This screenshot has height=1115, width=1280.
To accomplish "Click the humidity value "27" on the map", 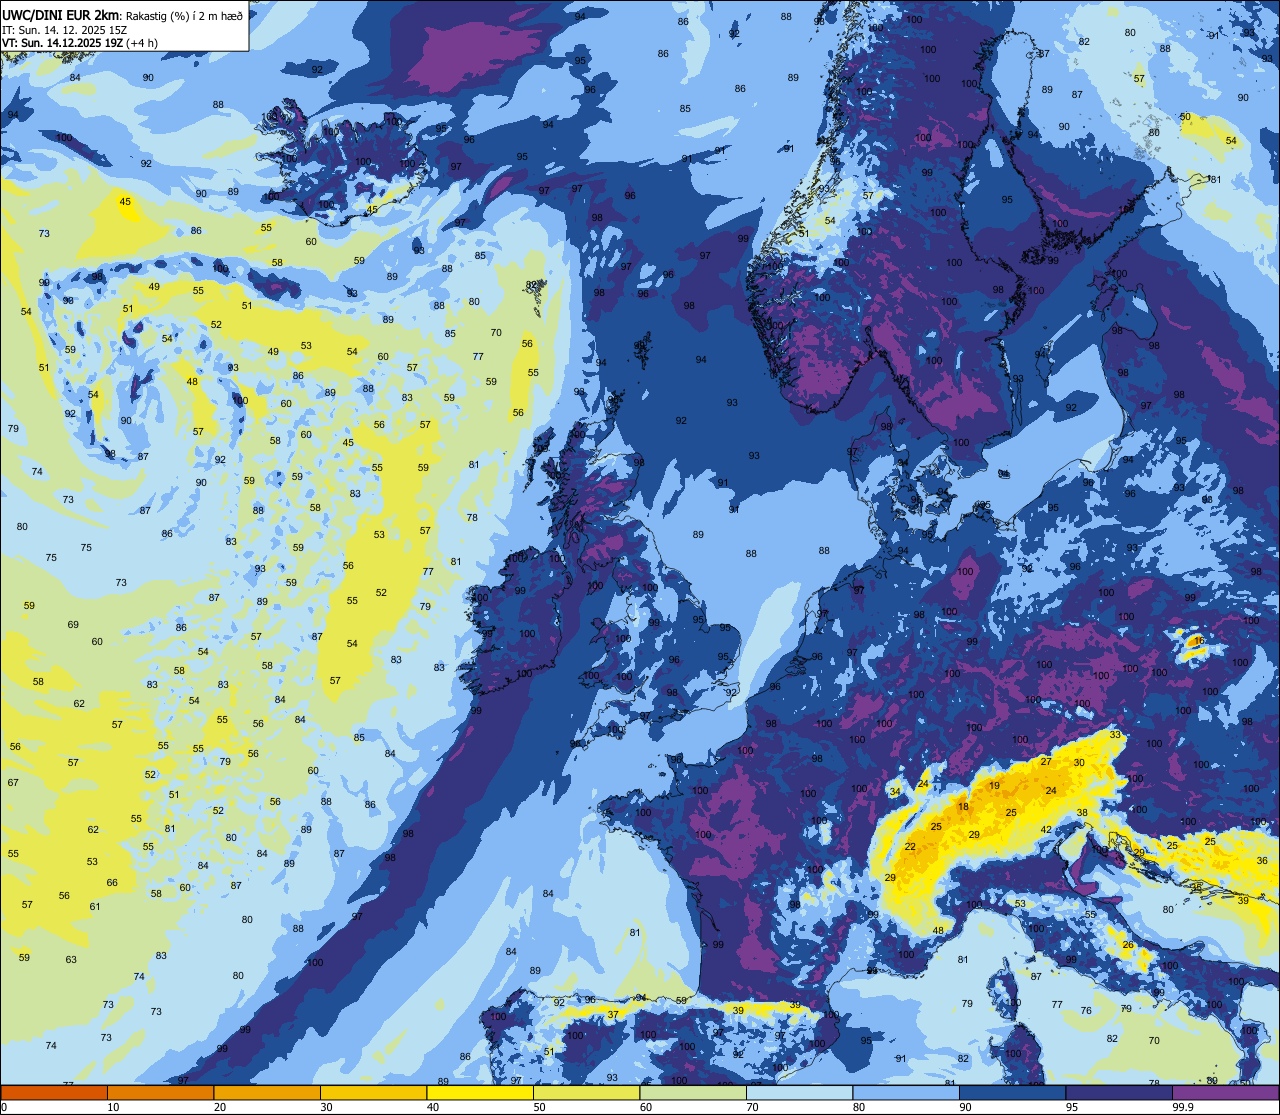I will coord(1046,762).
